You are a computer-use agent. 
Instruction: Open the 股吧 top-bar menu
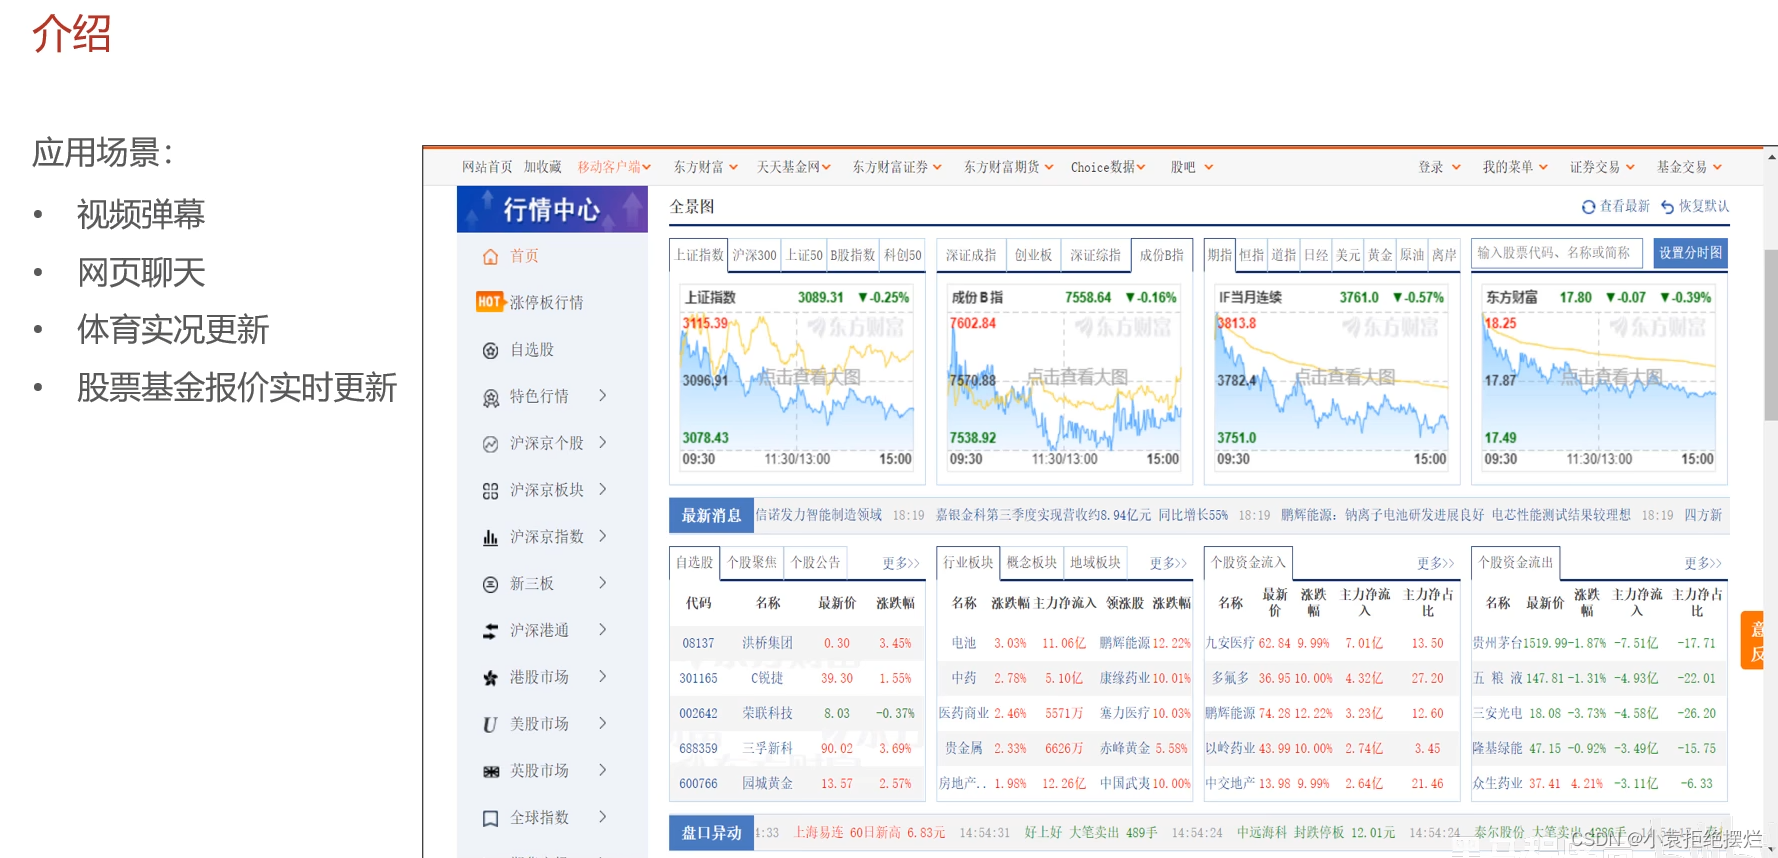point(1191,167)
